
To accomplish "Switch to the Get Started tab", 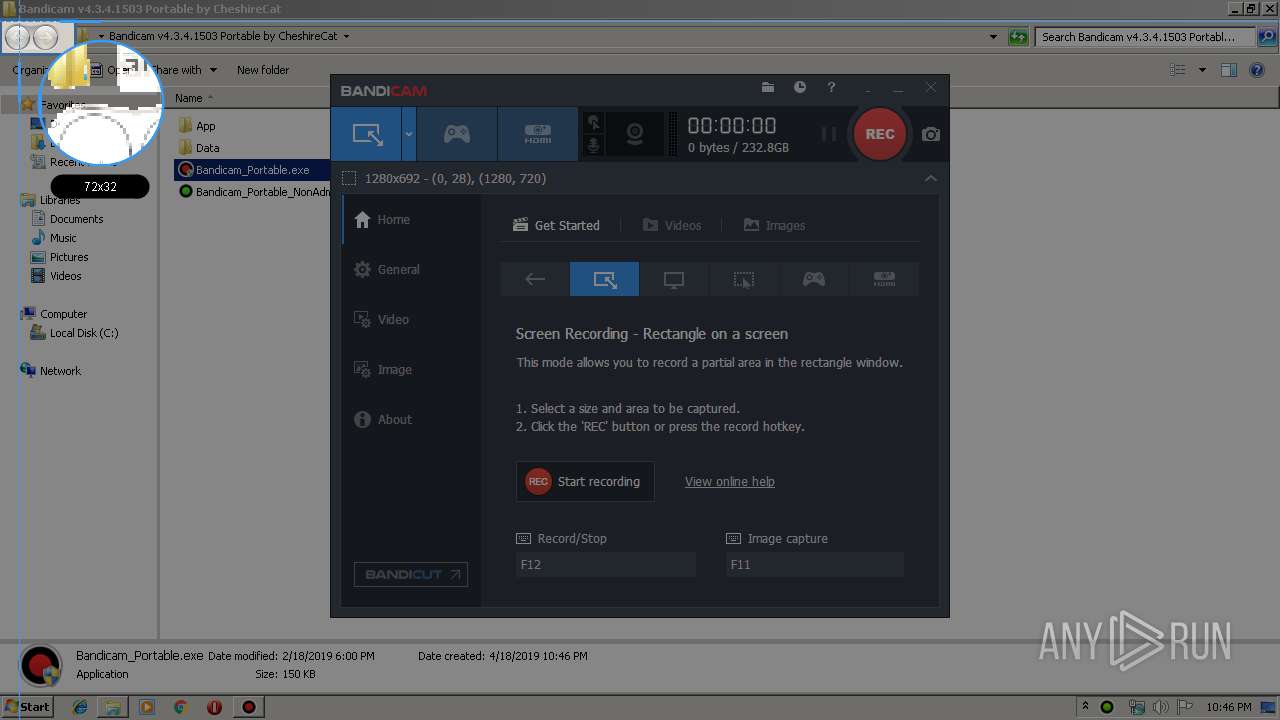I will click(x=556, y=225).
